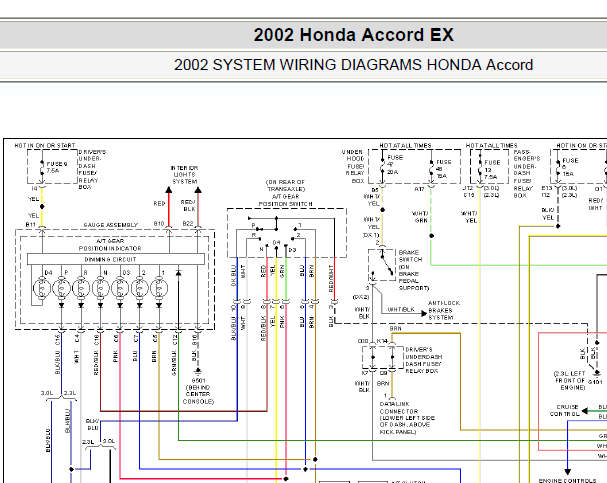Screen dimensions: 607x483
Task: Select the "FUSE 48 15A" label
Action: (444, 169)
